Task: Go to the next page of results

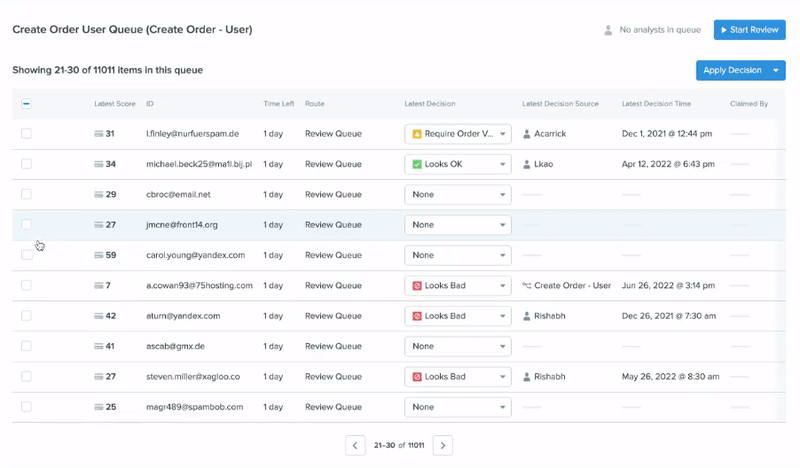Action: point(442,446)
